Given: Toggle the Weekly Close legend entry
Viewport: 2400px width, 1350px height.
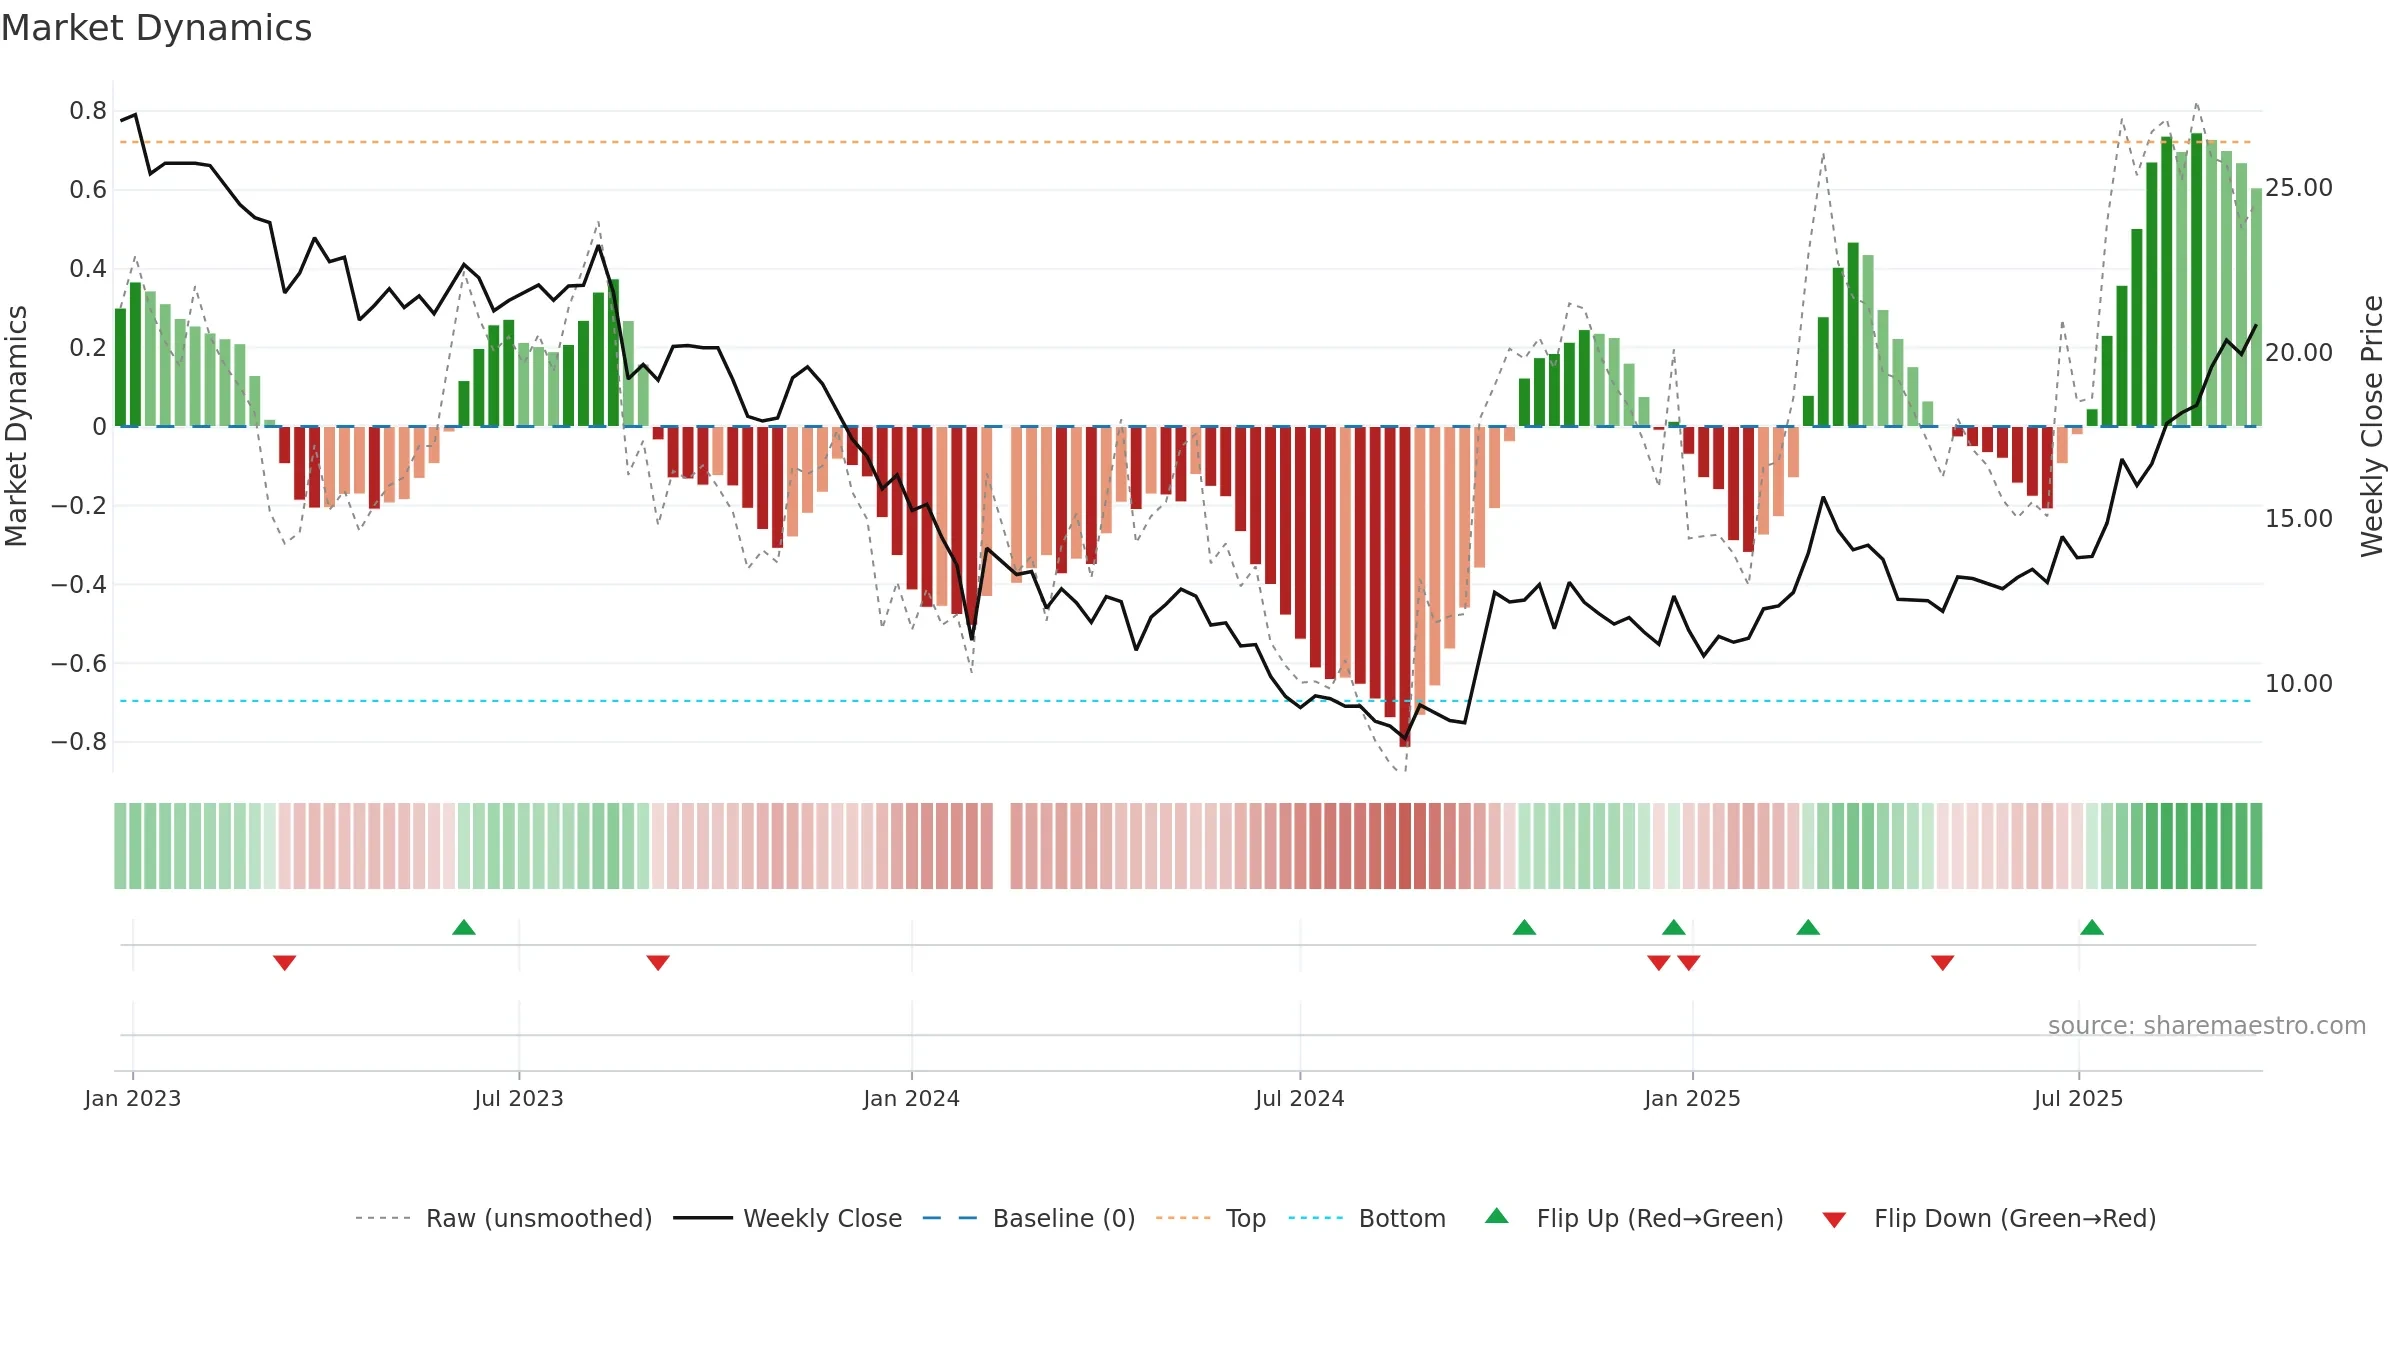Looking at the screenshot, I should coord(788,1218).
